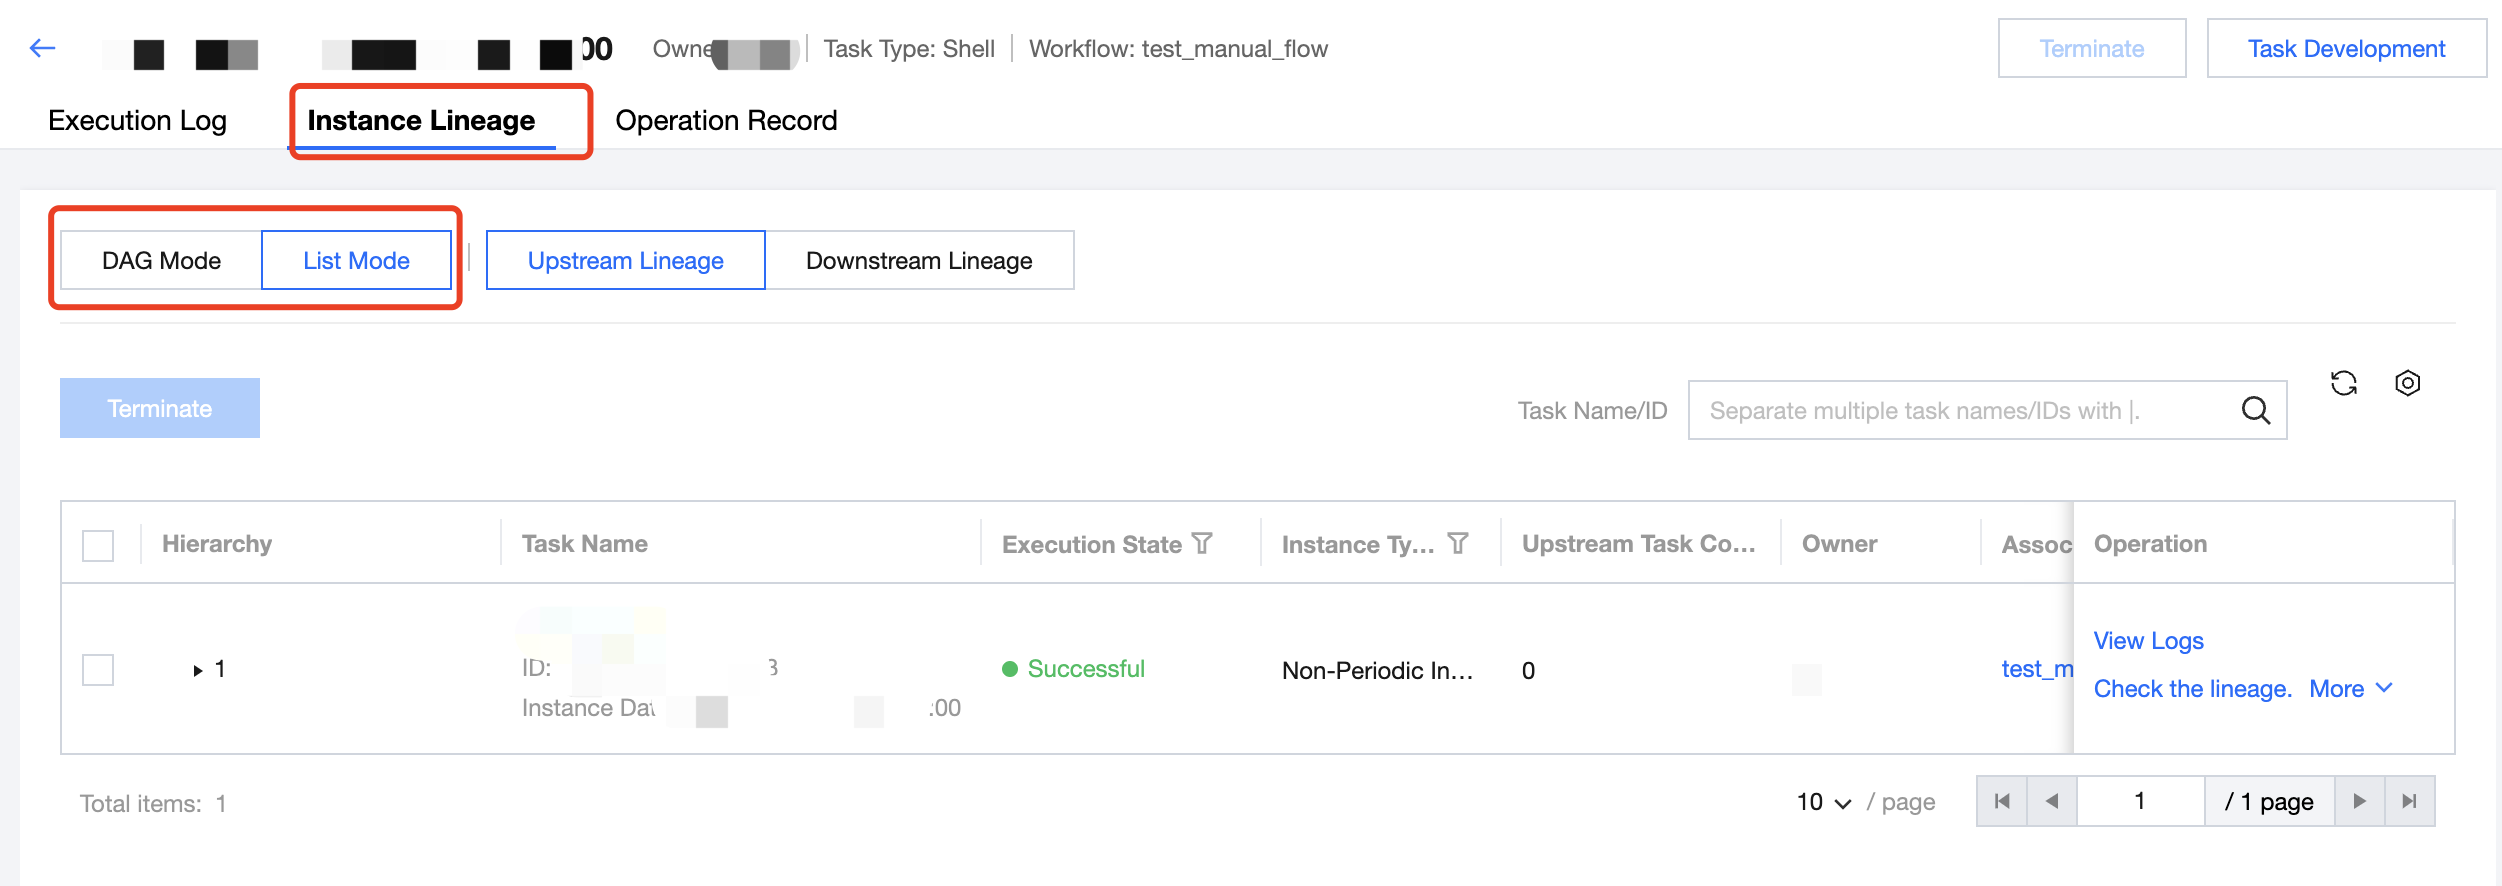Go to the first page
This screenshot has width=2502, height=886.
(2002, 801)
